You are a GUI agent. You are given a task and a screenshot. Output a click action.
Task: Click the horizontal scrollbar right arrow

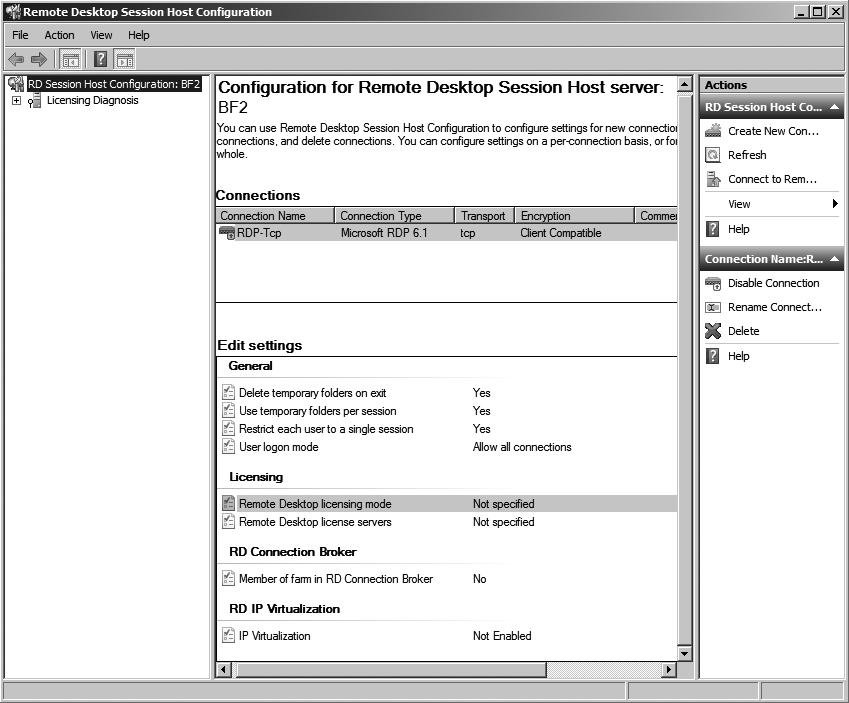point(669,669)
